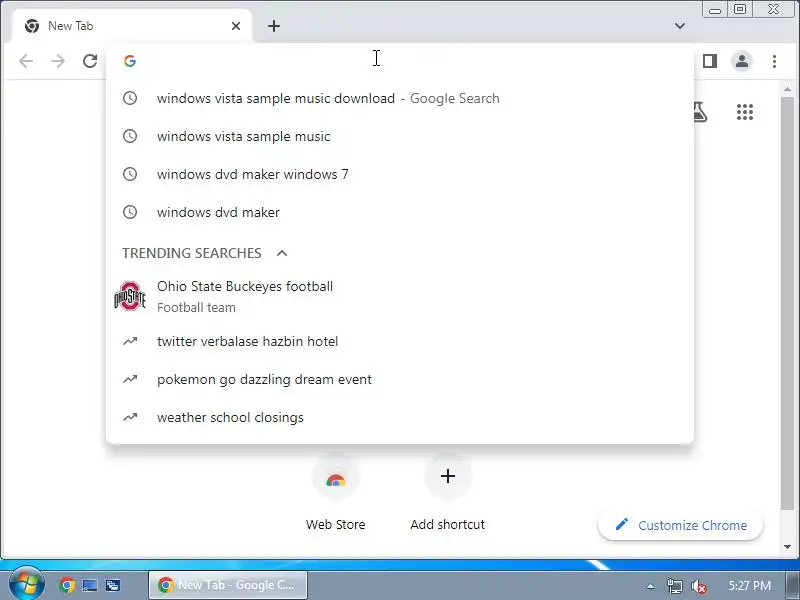Open the pinned monitor icon on taskbar
Viewport: 800px width, 600px height.
[x=90, y=585]
